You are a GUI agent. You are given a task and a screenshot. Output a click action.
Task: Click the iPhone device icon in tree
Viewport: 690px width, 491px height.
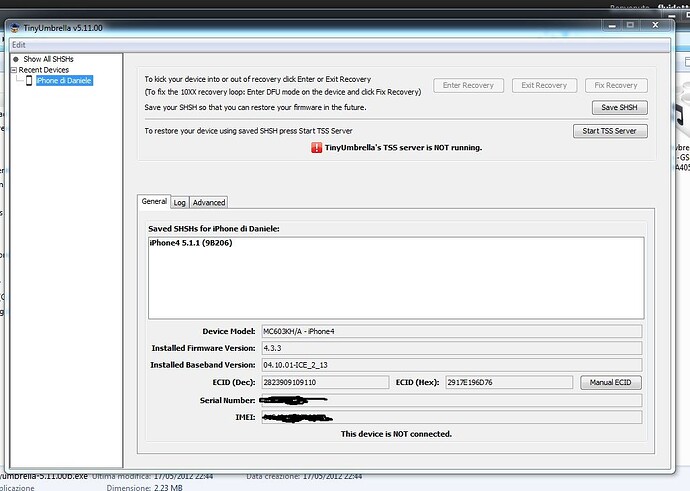pyautogui.click(x=29, y=81)
